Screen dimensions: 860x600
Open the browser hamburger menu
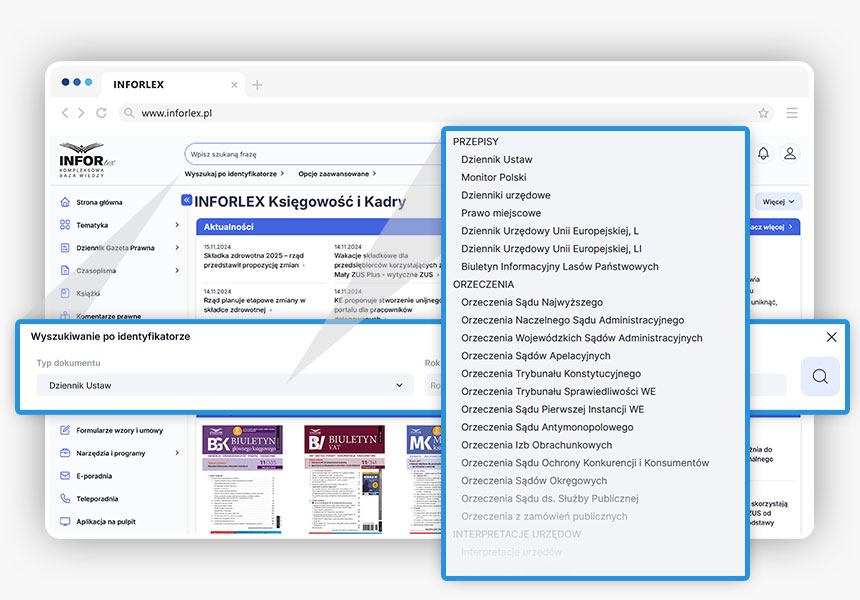pos(792,114)
